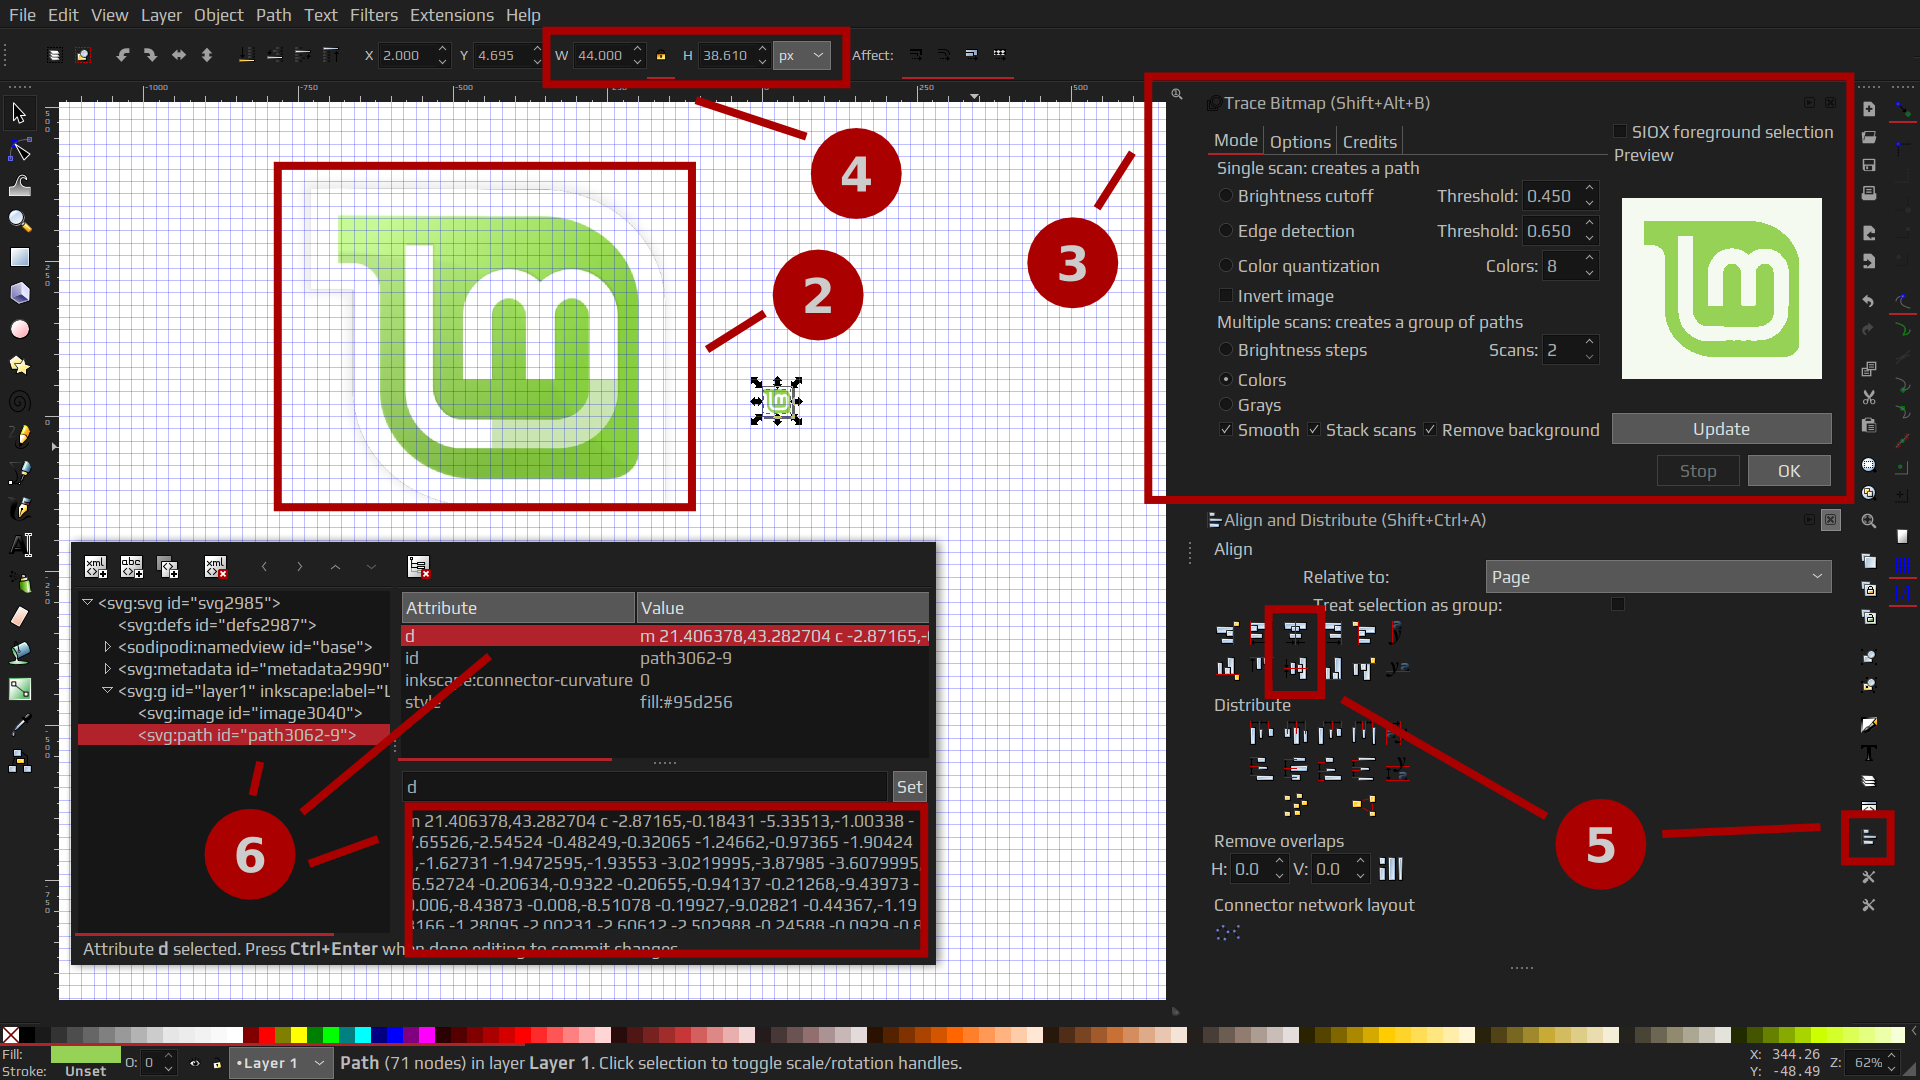Select the Zoom magnifier tool
Screen dimensions: 1920x1080
pyautogui.click(x=19, y=221)
